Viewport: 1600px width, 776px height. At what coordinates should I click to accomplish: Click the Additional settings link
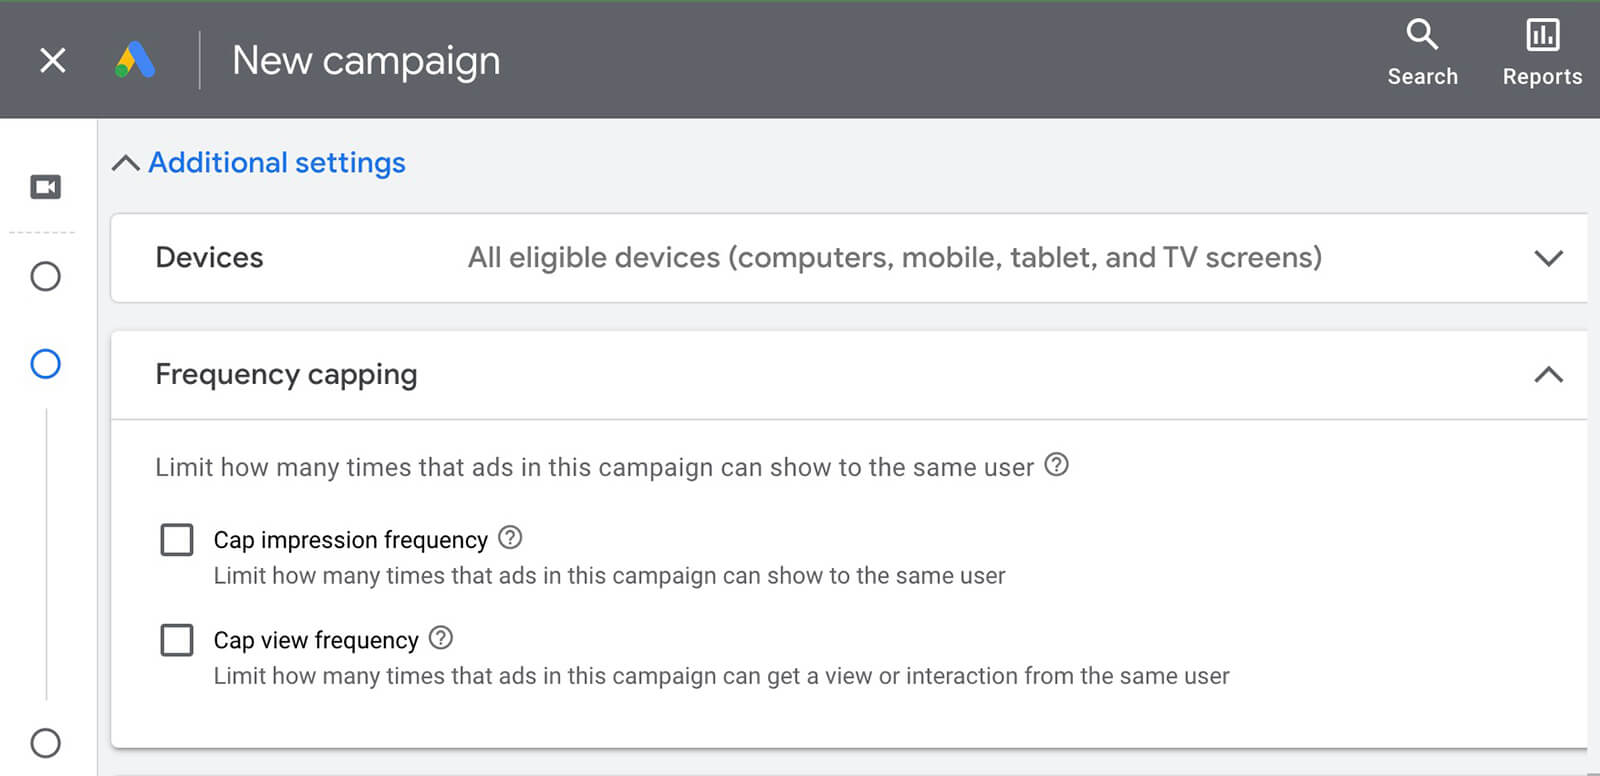[277, 163]
